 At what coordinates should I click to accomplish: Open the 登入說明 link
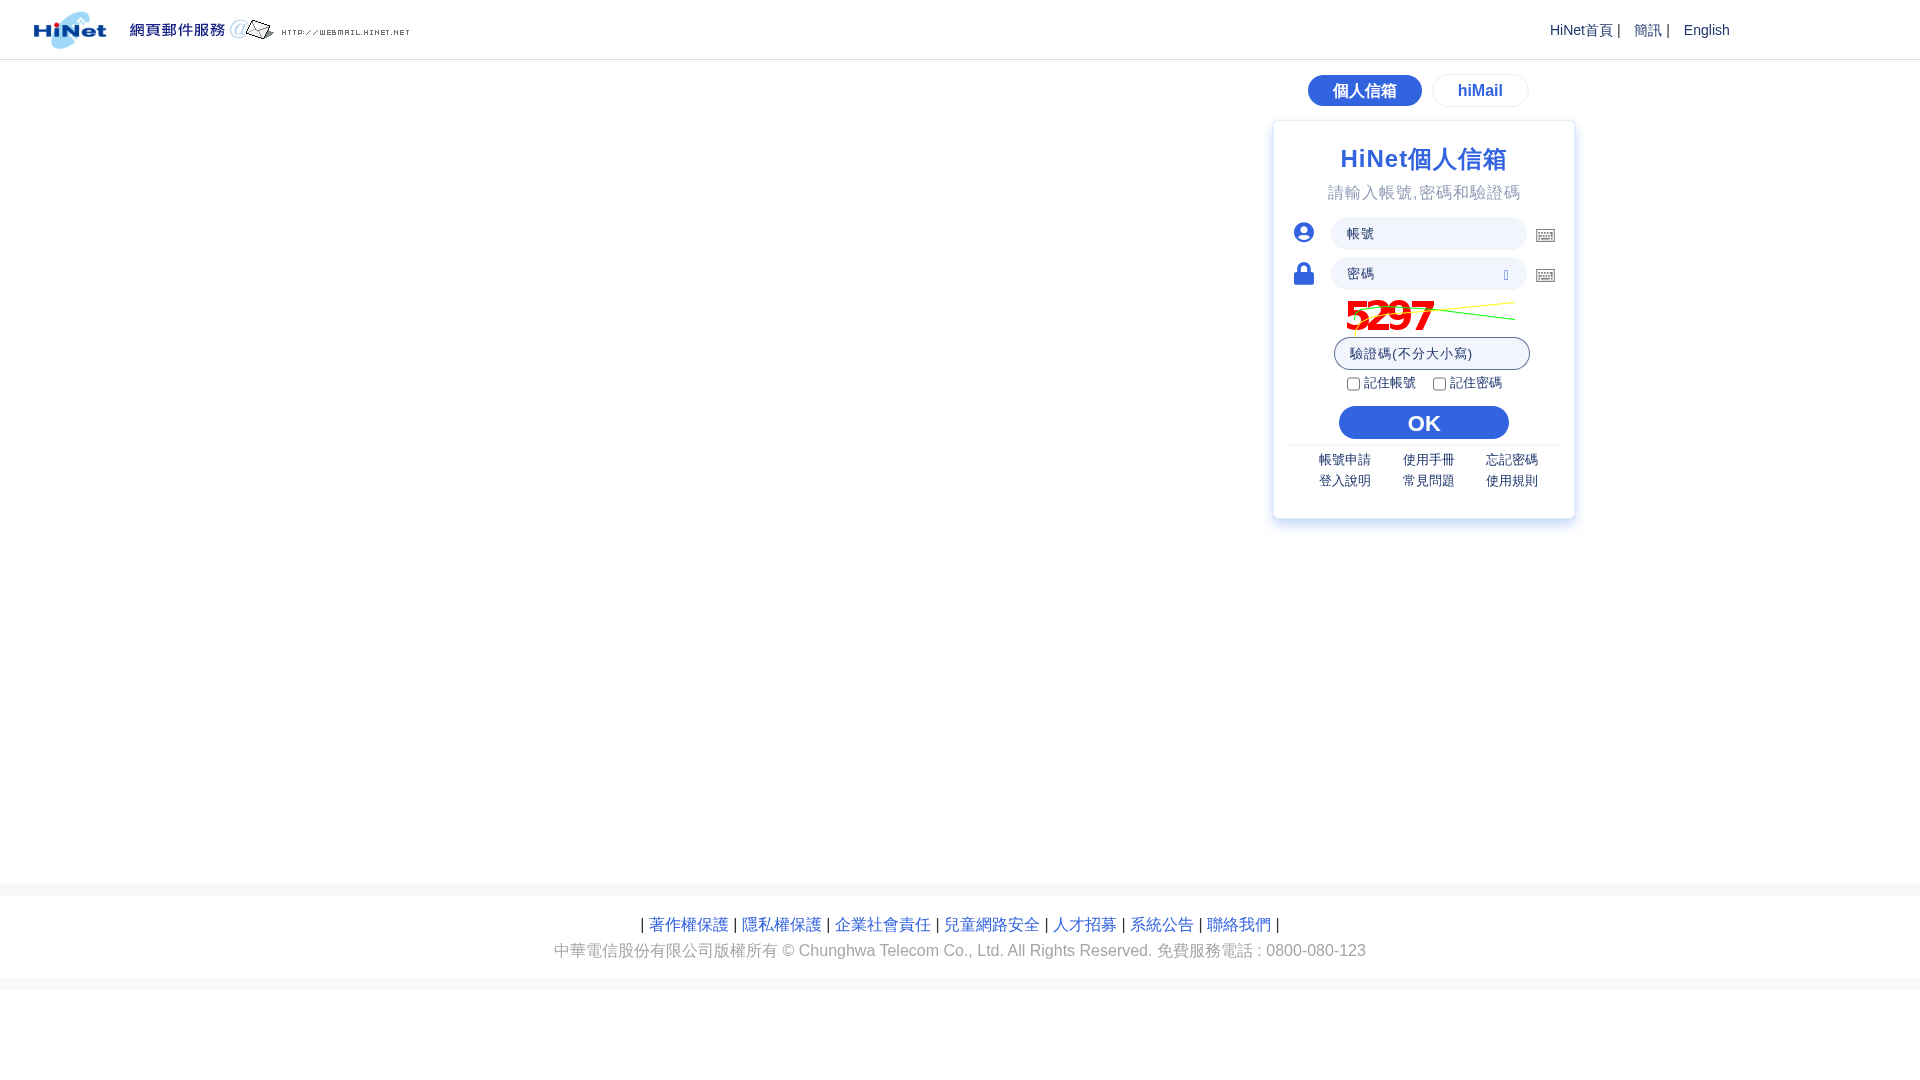click(1344, 481)
